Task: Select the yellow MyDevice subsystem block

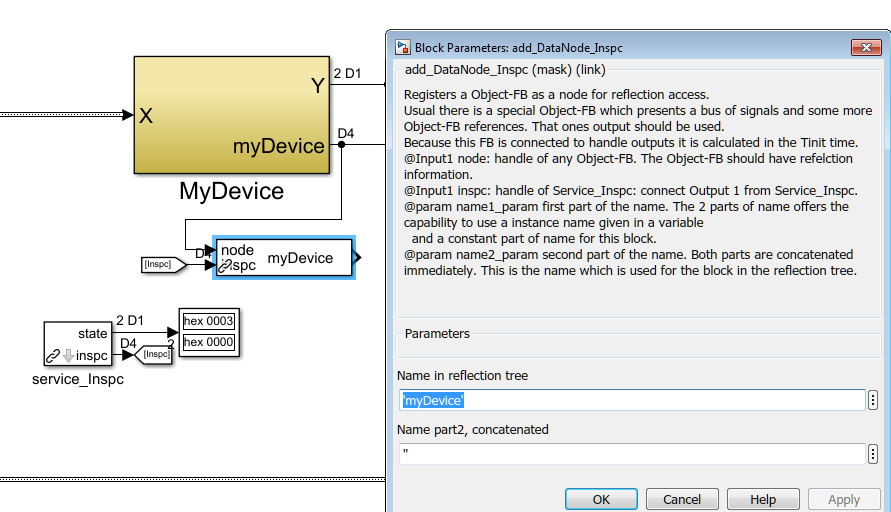Action: click(231, 115)
